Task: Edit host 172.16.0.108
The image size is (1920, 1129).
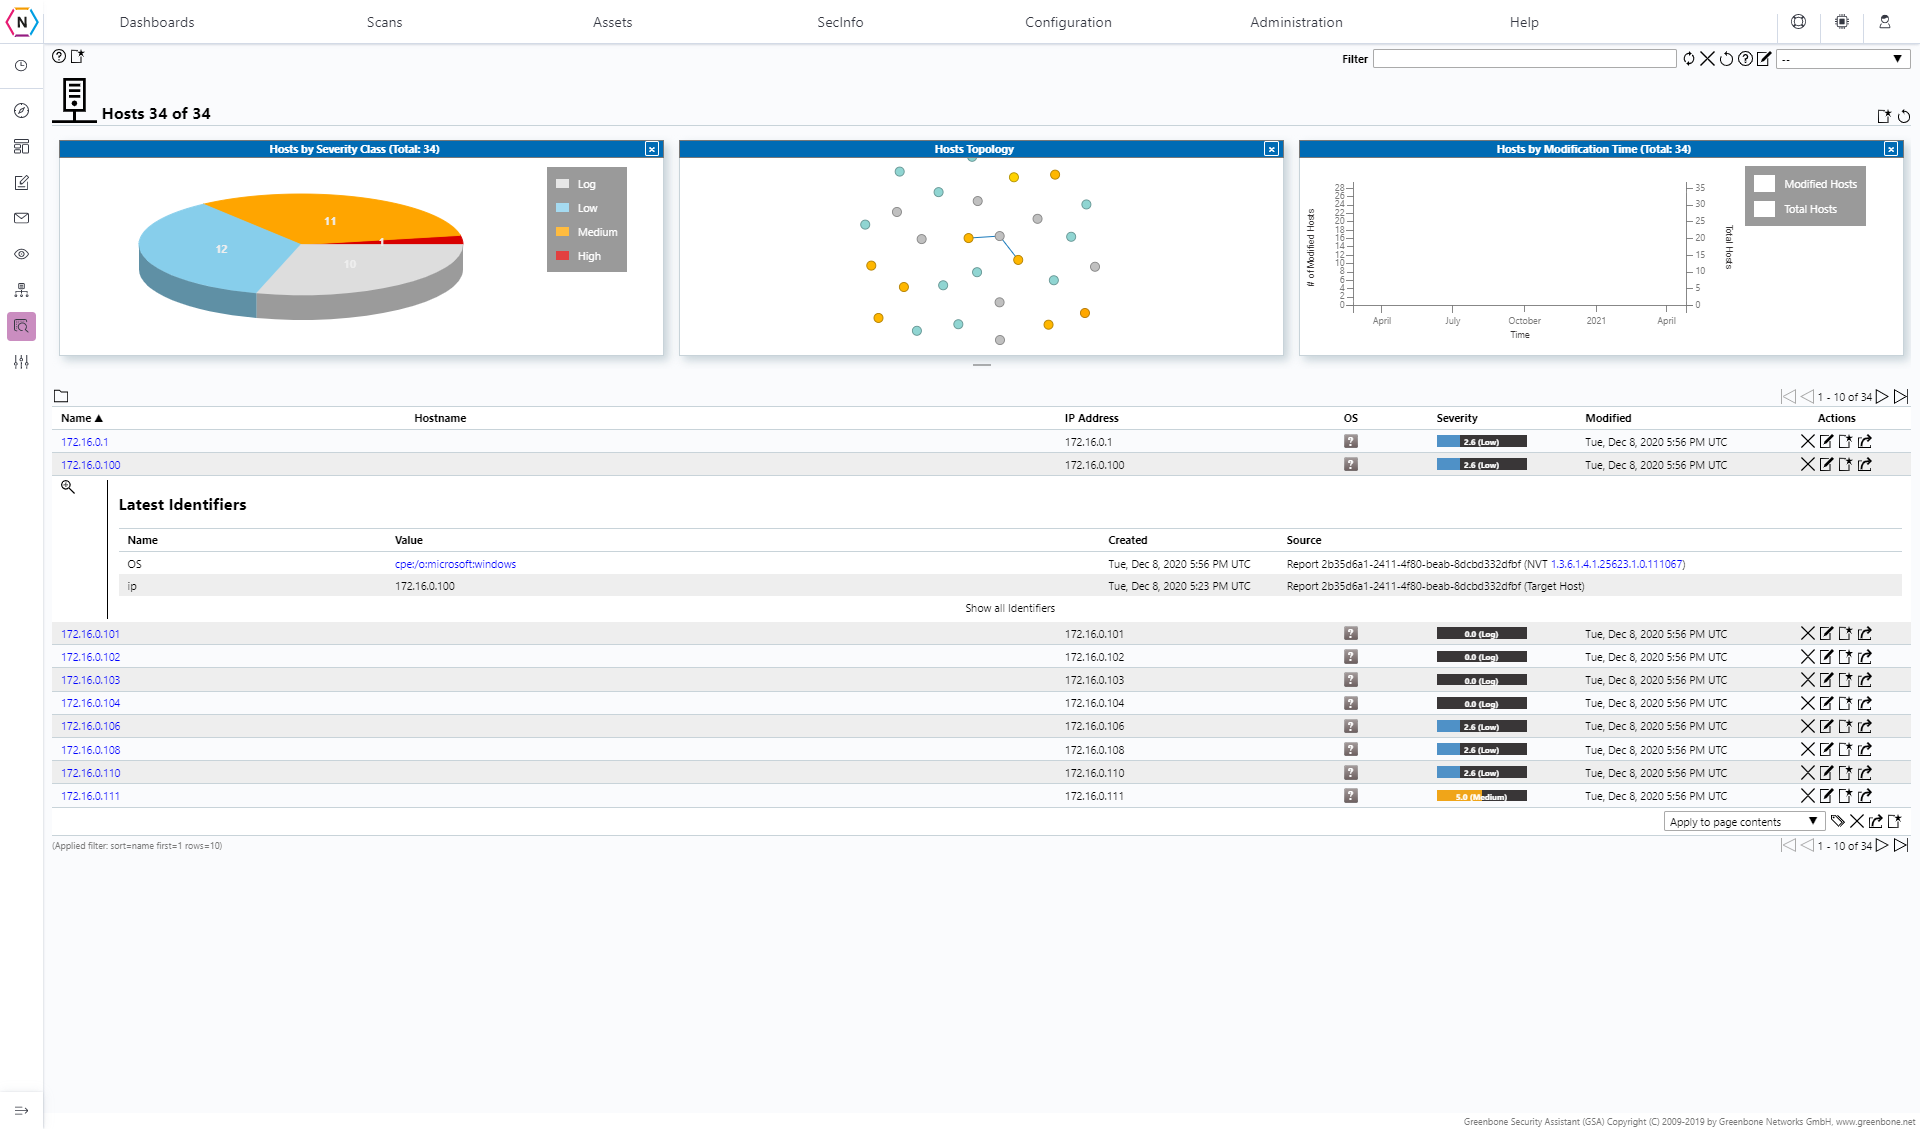Action: point(1826,749)
